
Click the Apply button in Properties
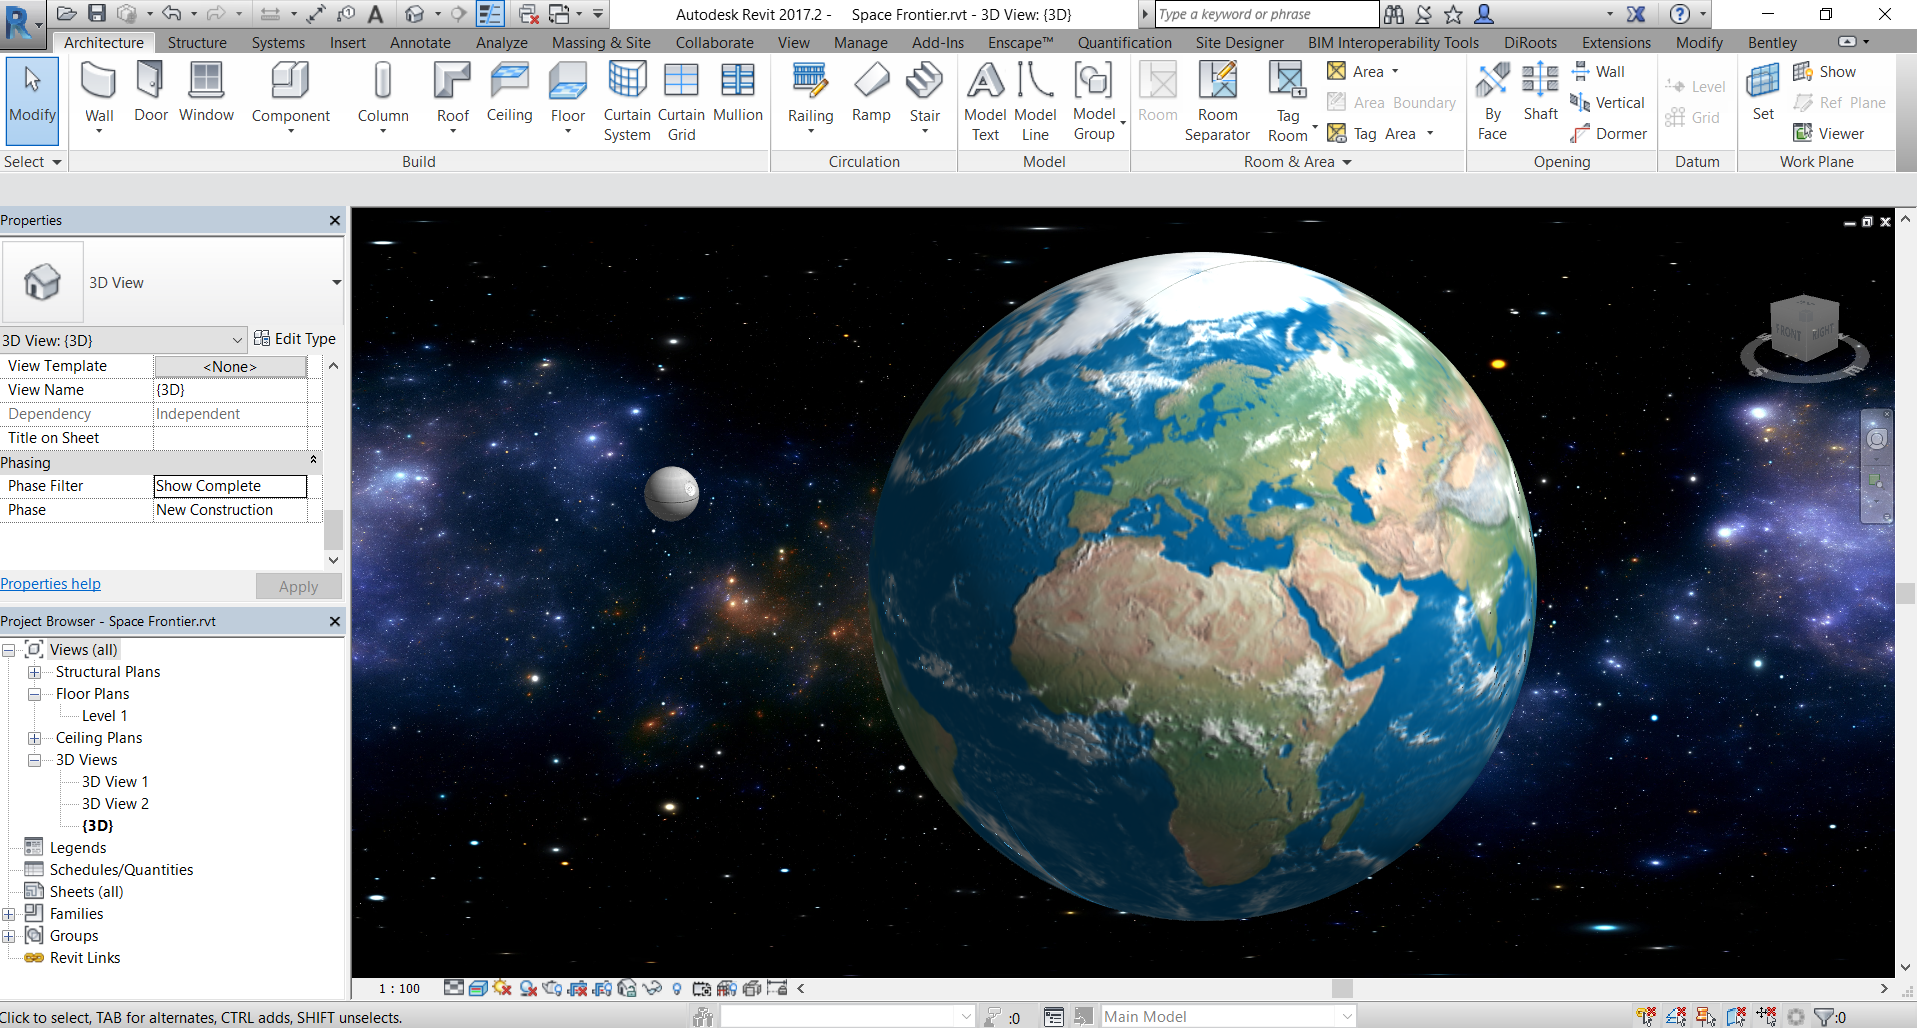pyautogui.click(x=298, y=586)
